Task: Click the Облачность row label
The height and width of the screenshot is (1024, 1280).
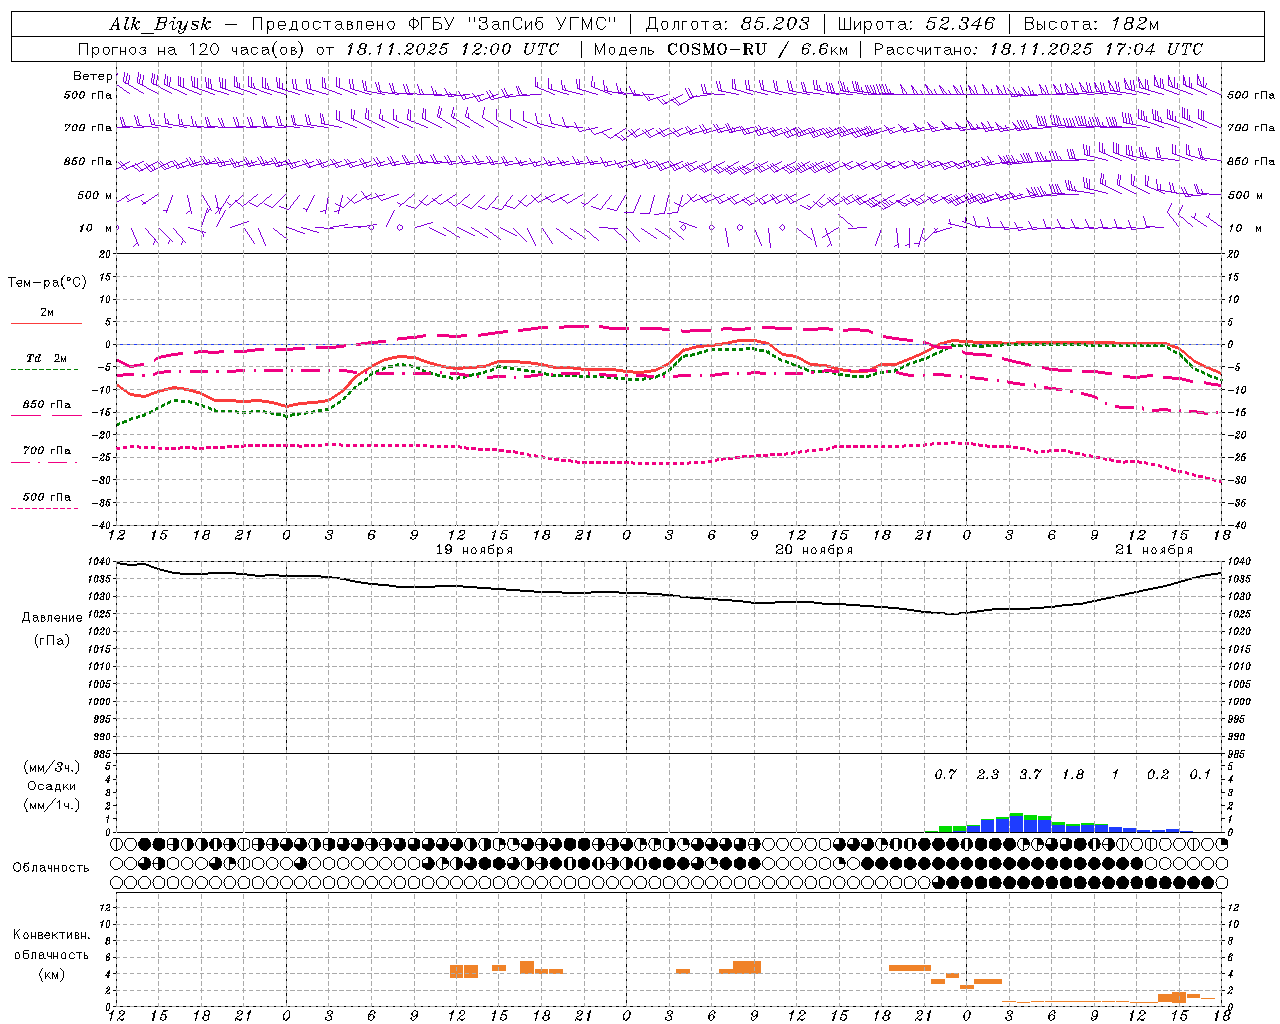Action: 51,868
